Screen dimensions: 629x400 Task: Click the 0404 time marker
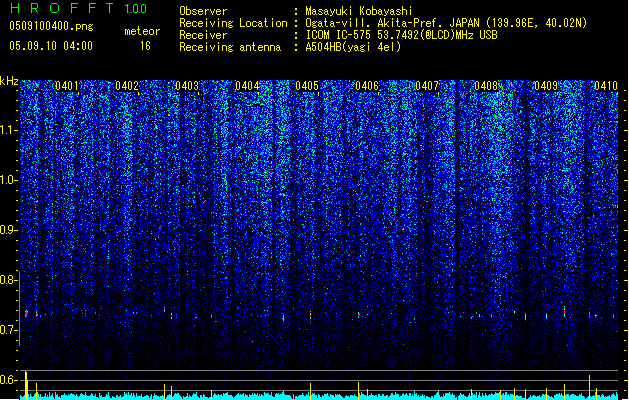coord(247,86)
